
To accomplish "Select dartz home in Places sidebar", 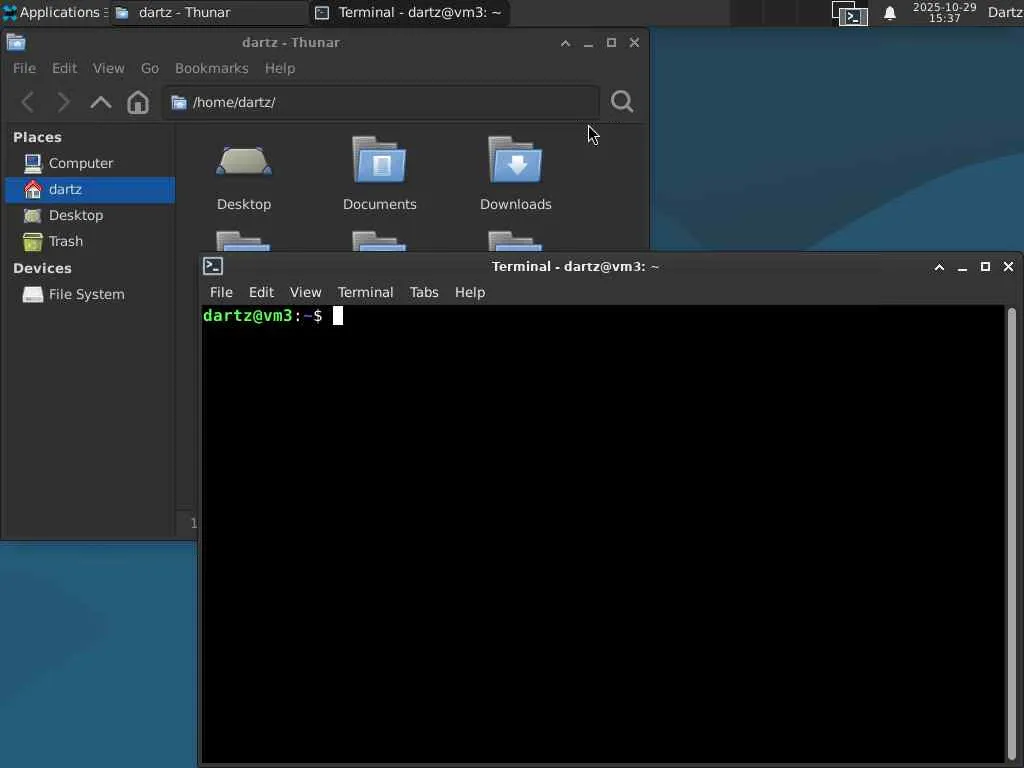I will 90,189.
